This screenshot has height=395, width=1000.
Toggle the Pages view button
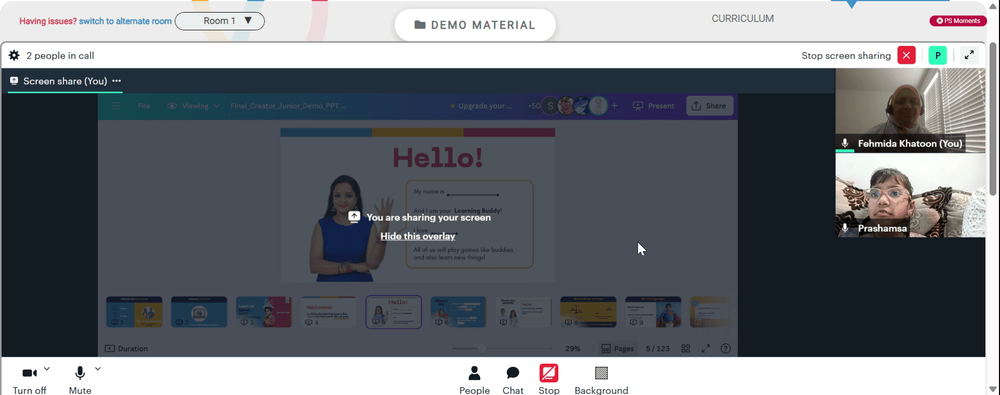(617, 348)
